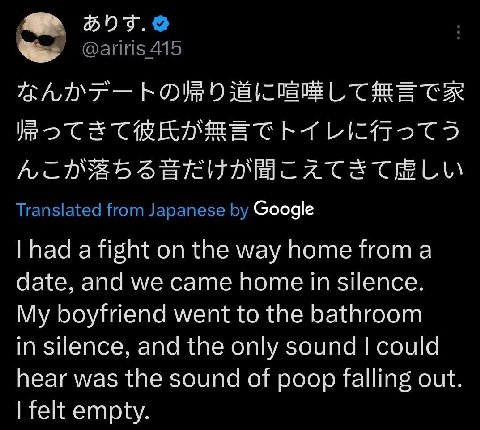Open the sunglasses profile avatar

pos(41,37)
